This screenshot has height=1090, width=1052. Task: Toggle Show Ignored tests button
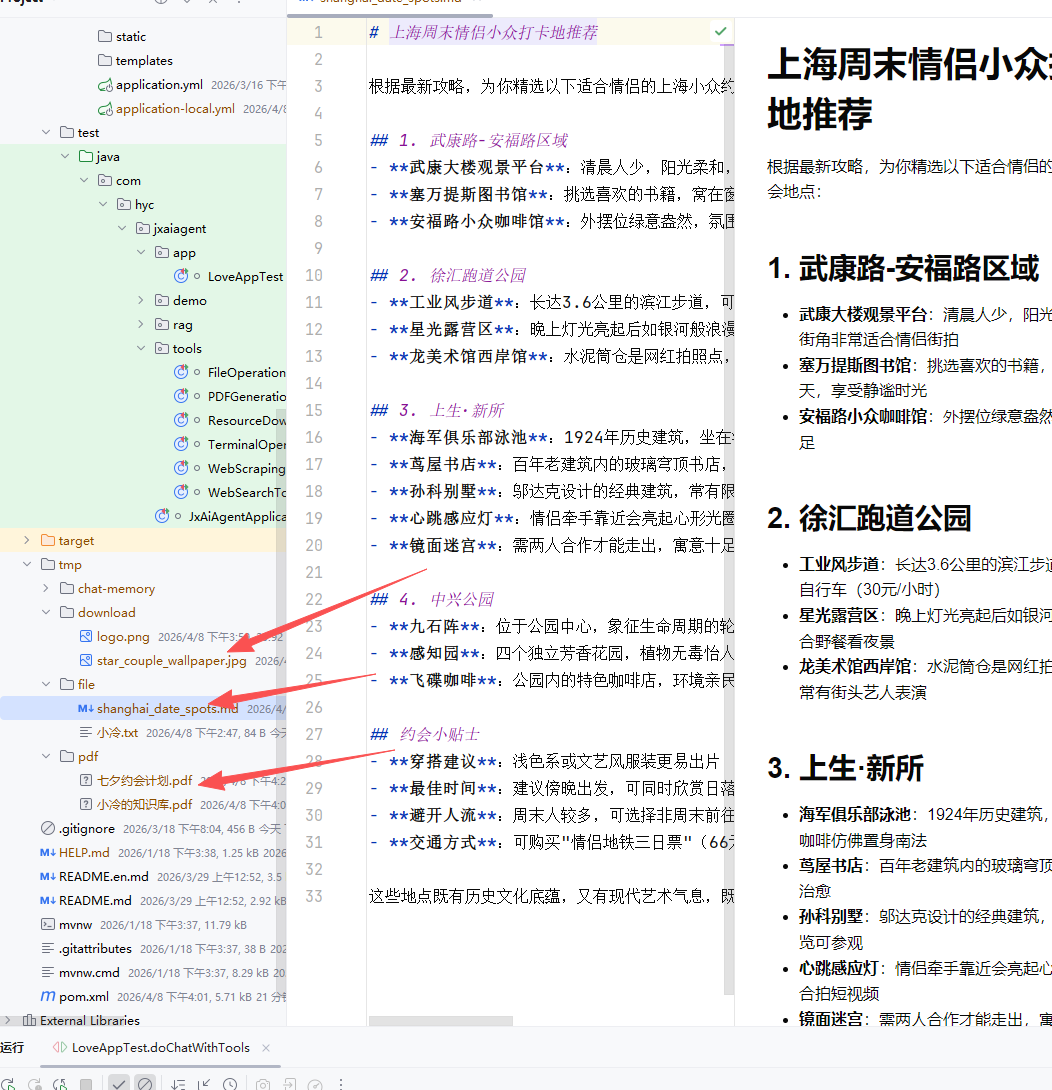pyautogui.click(x=145, y=1084)
